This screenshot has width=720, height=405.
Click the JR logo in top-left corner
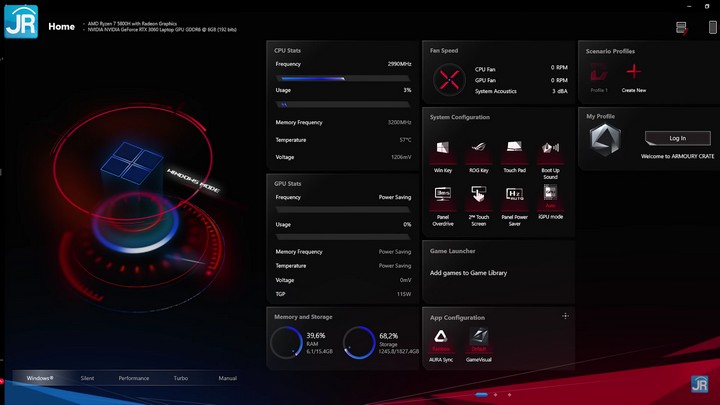tap(21, 22)
